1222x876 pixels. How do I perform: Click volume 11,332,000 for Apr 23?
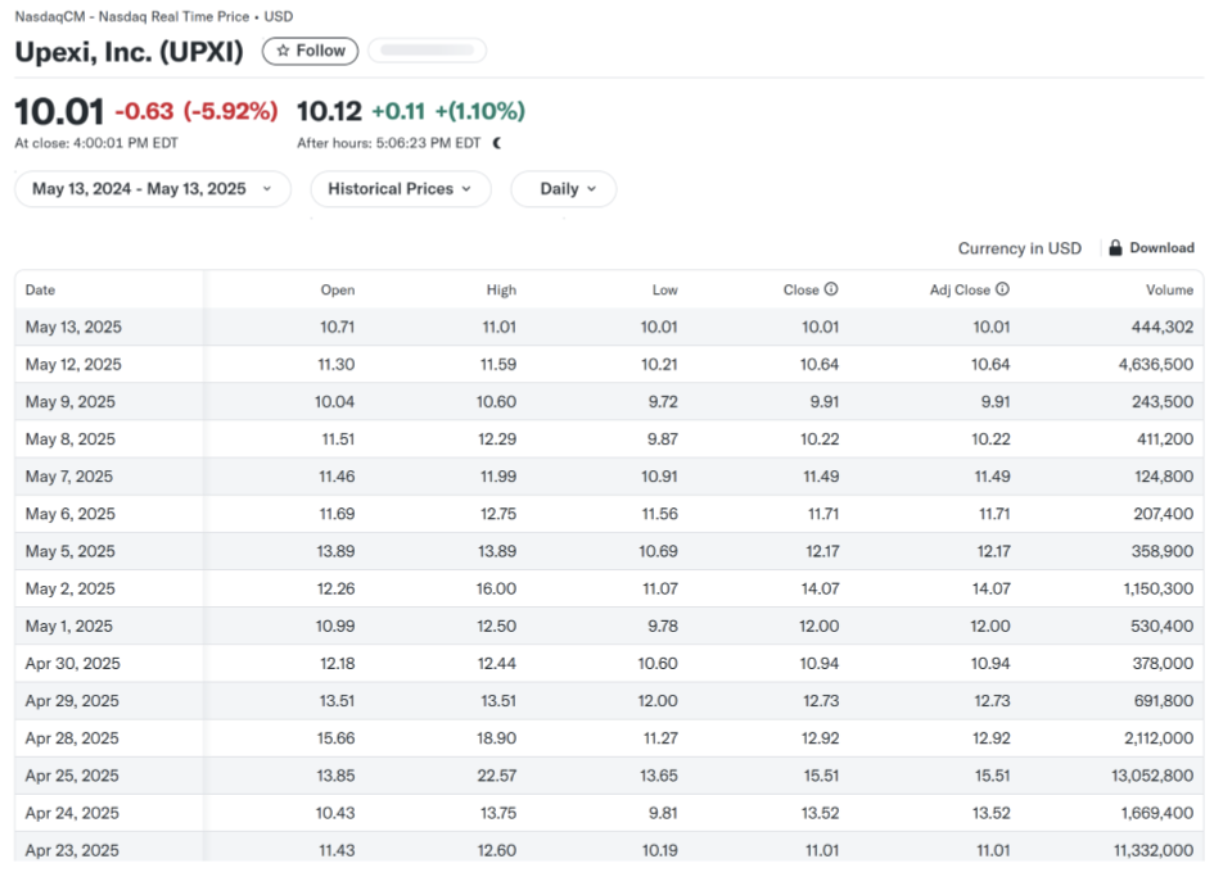tap(1153, 850)
